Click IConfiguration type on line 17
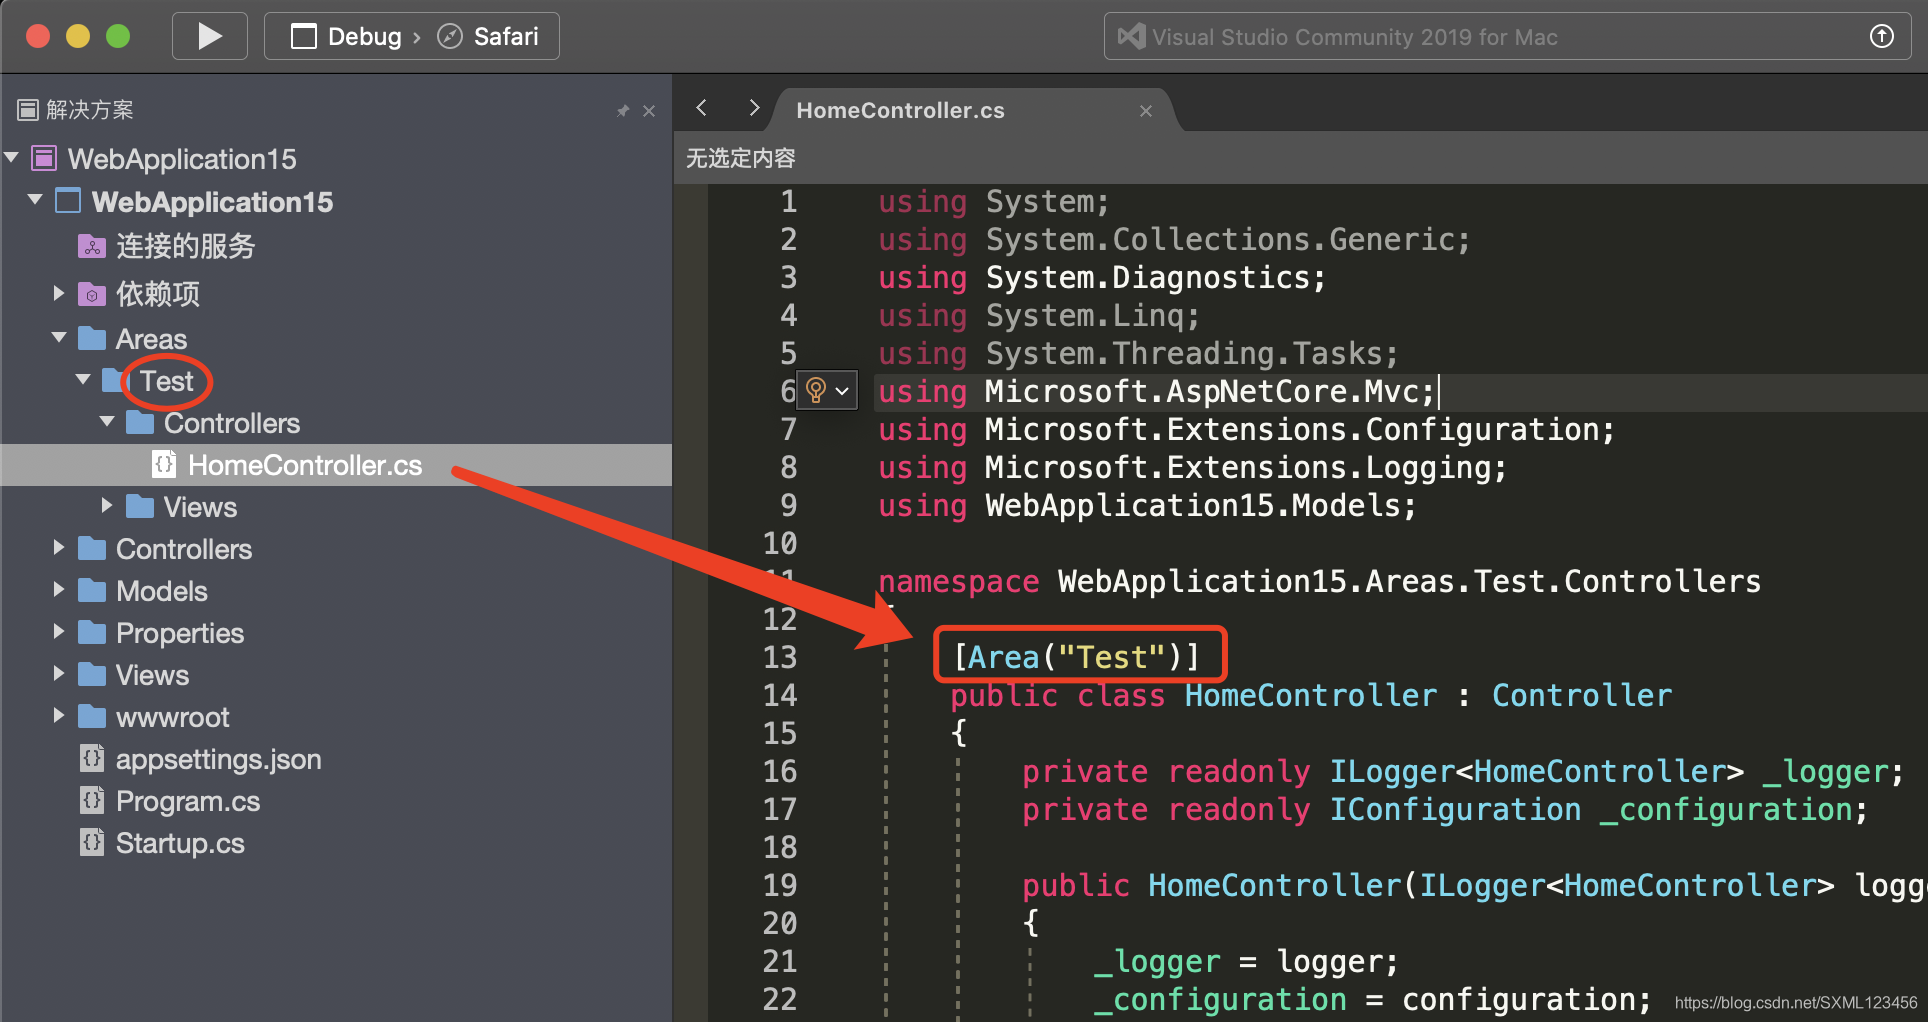The width and height of the screenshot is (1928, 1022). click(x=1455, y=809)
